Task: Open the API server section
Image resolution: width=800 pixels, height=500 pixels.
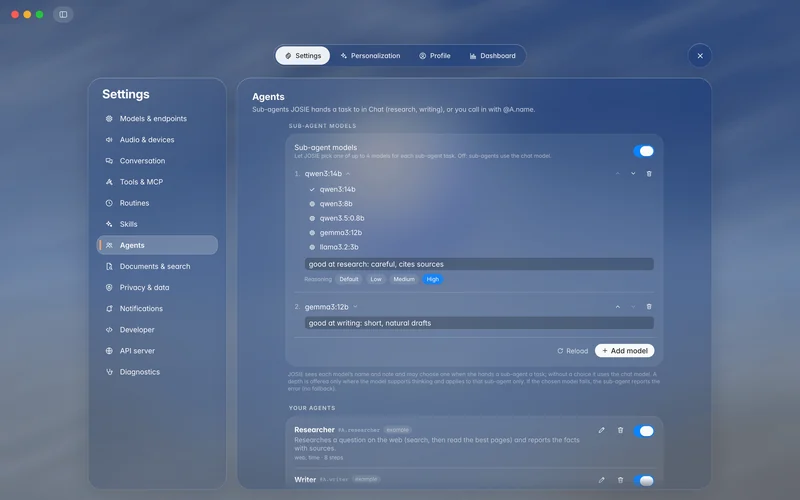Action: [157, 351]
